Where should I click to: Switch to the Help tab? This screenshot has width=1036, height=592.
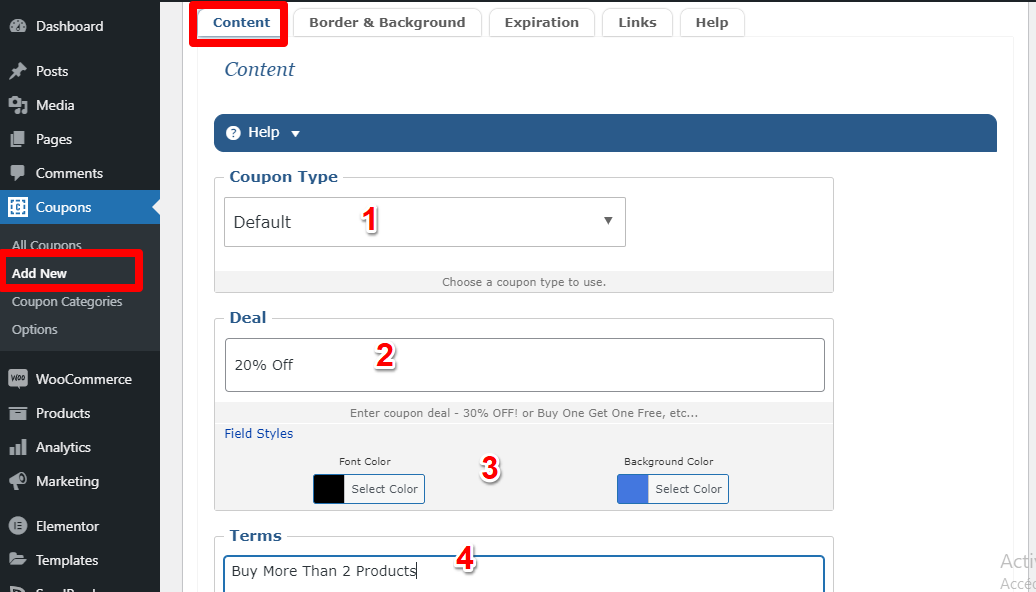click(712, 22)
